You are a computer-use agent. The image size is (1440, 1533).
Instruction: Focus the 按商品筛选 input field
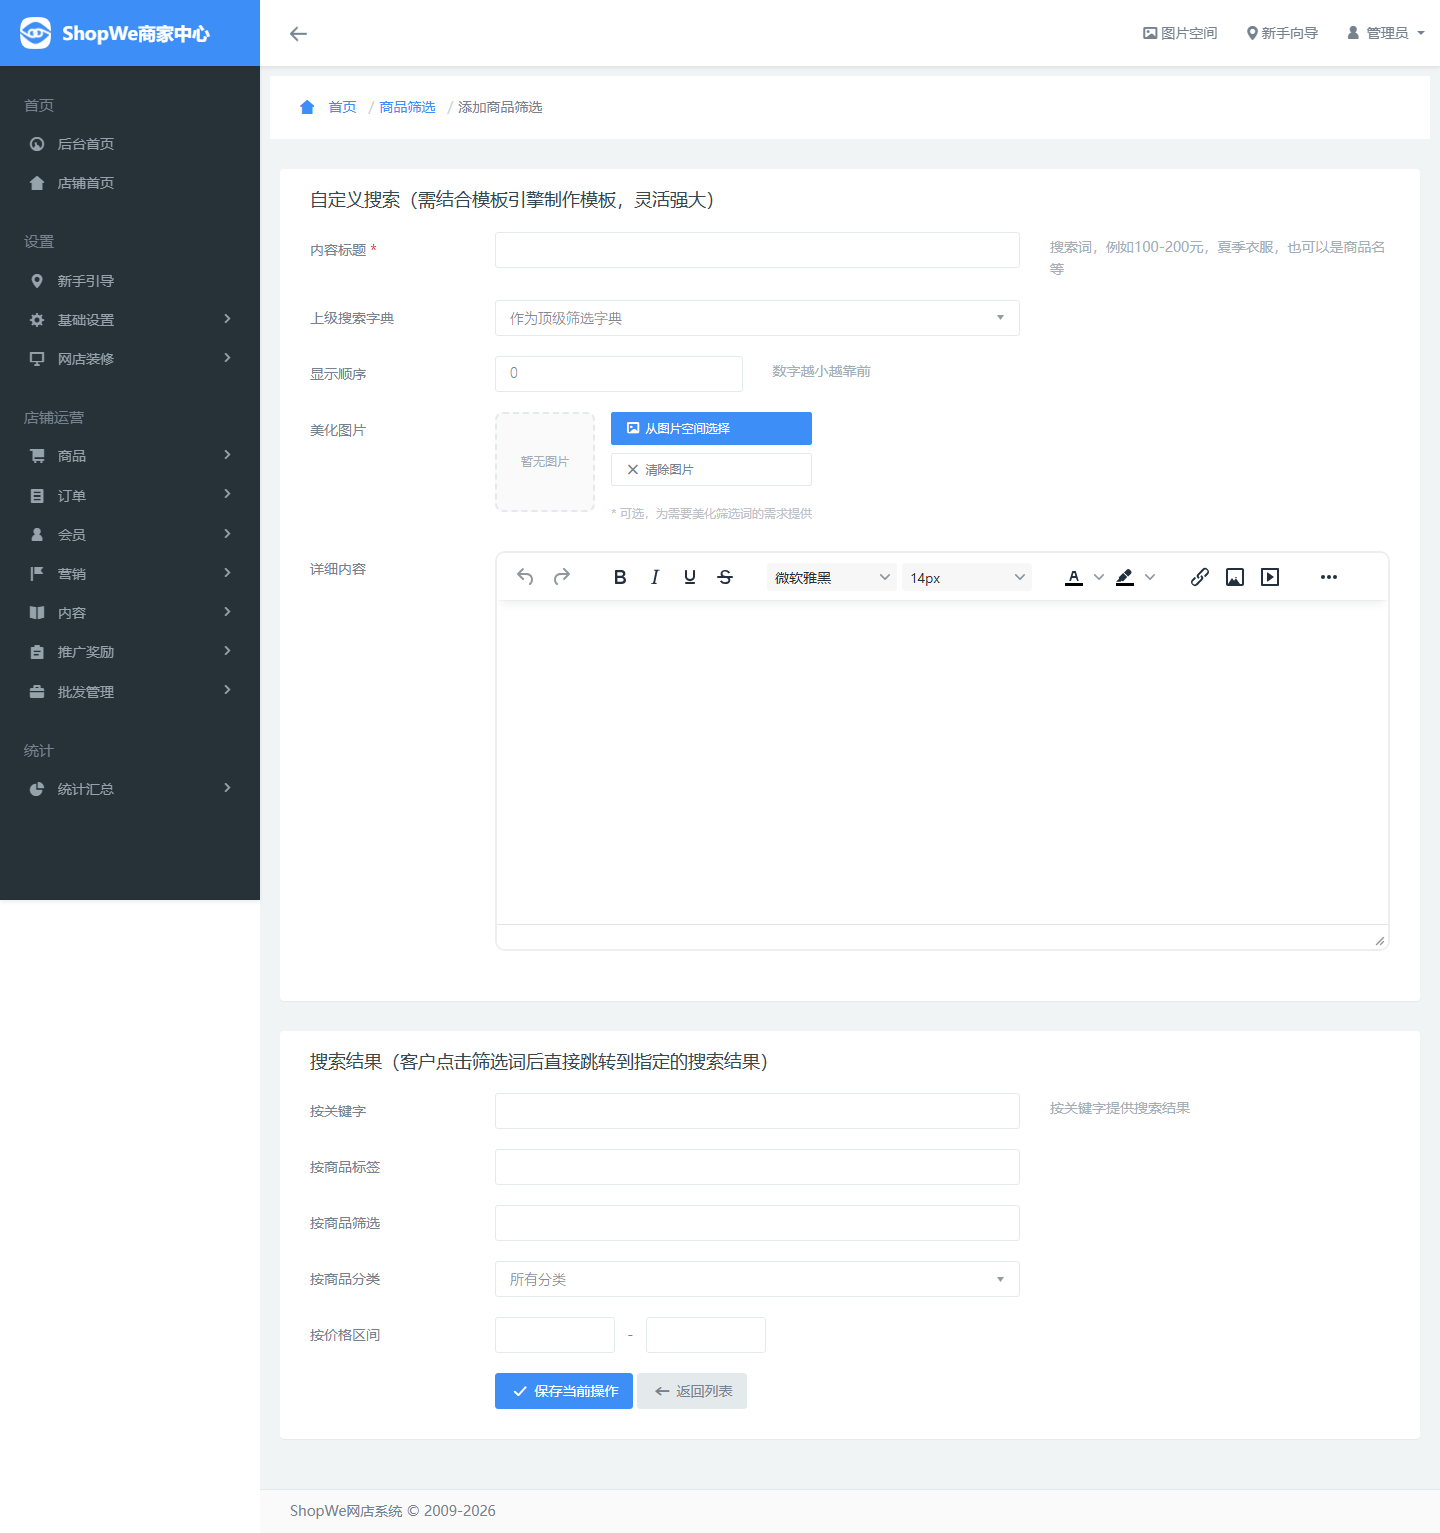[757, 1223]
